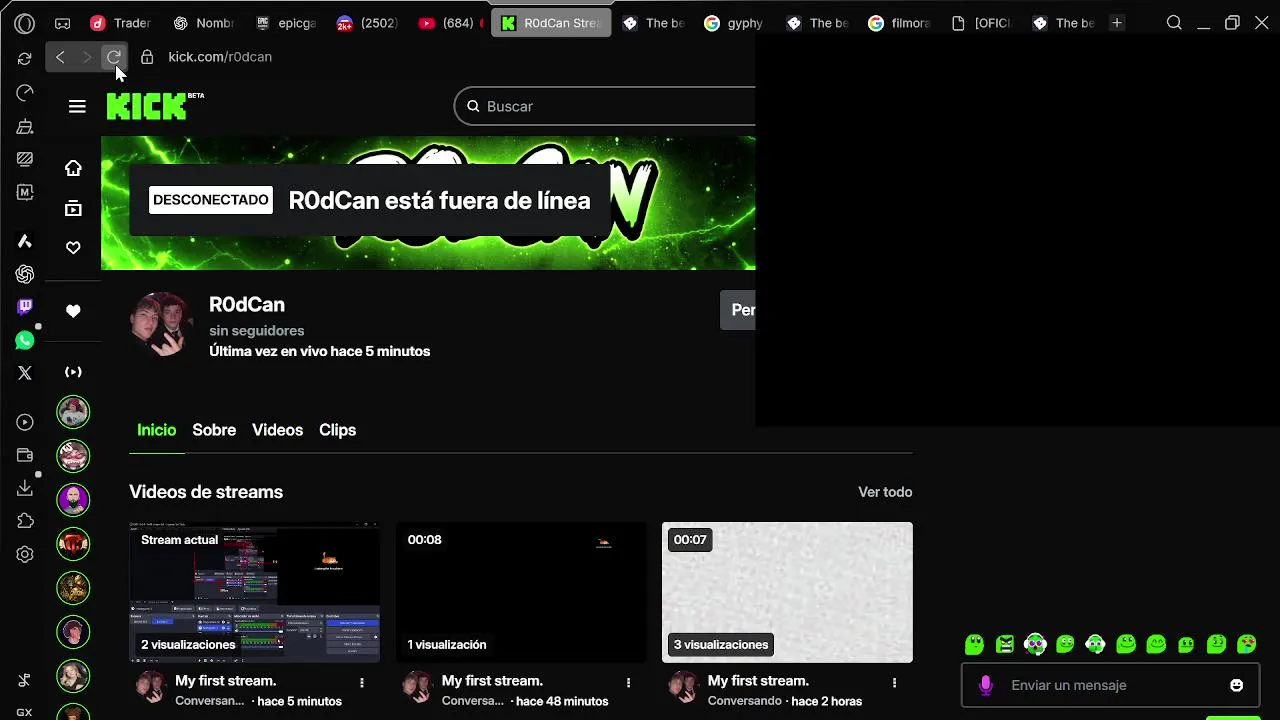The height and width of the screenshot is (720, 1280).
Task: Click the first followed channel avatar
Action: point(73,412)
